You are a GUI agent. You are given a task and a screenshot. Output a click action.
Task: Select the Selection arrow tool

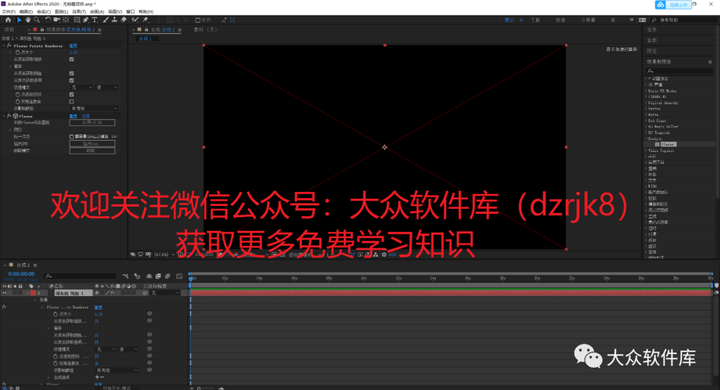[19, 20]
